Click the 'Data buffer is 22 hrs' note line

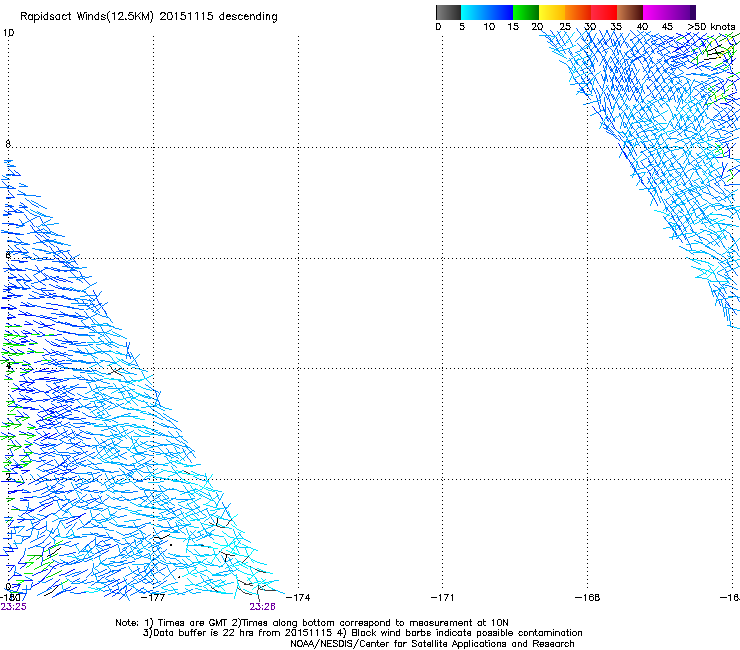tap(362, 633)
